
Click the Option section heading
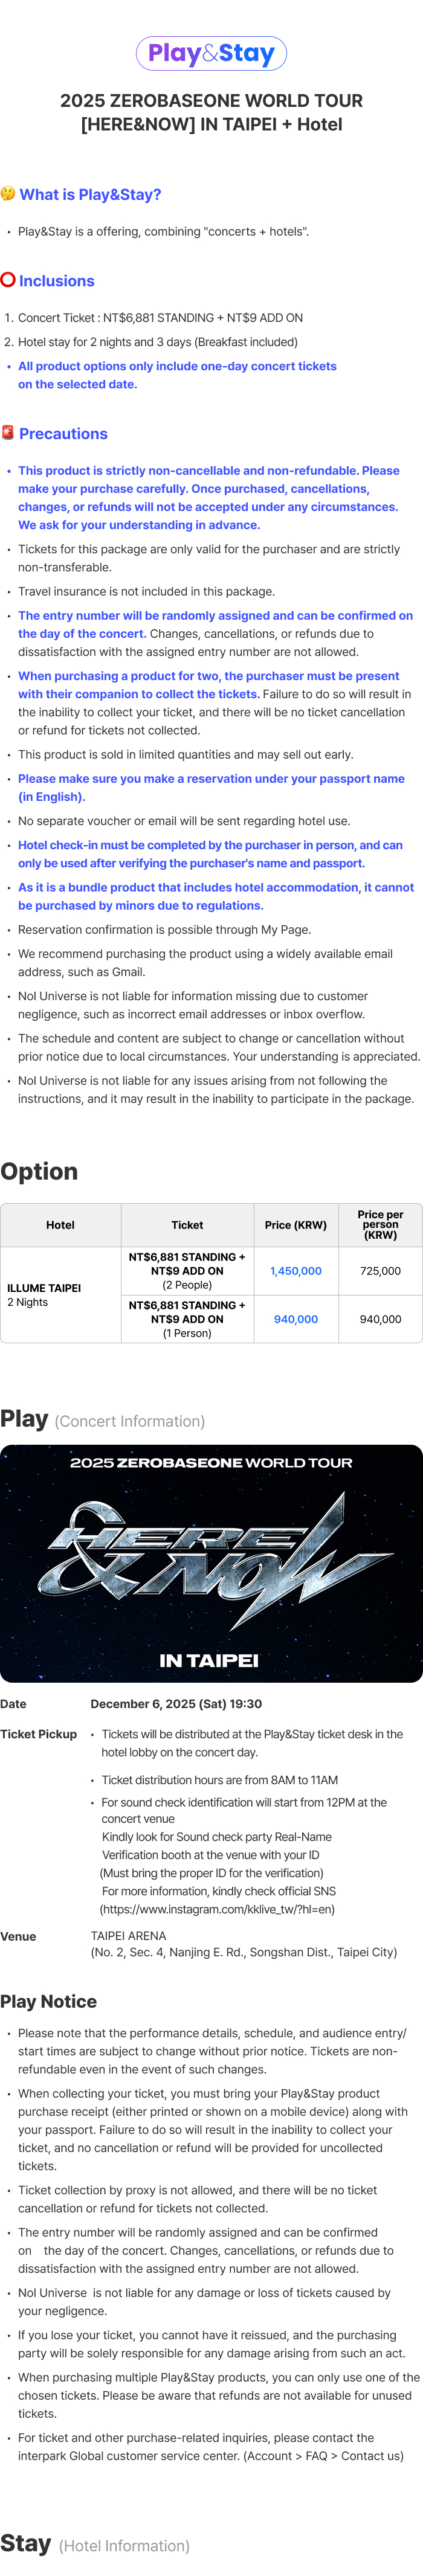pyautogui.click(x=39, y=1171)
